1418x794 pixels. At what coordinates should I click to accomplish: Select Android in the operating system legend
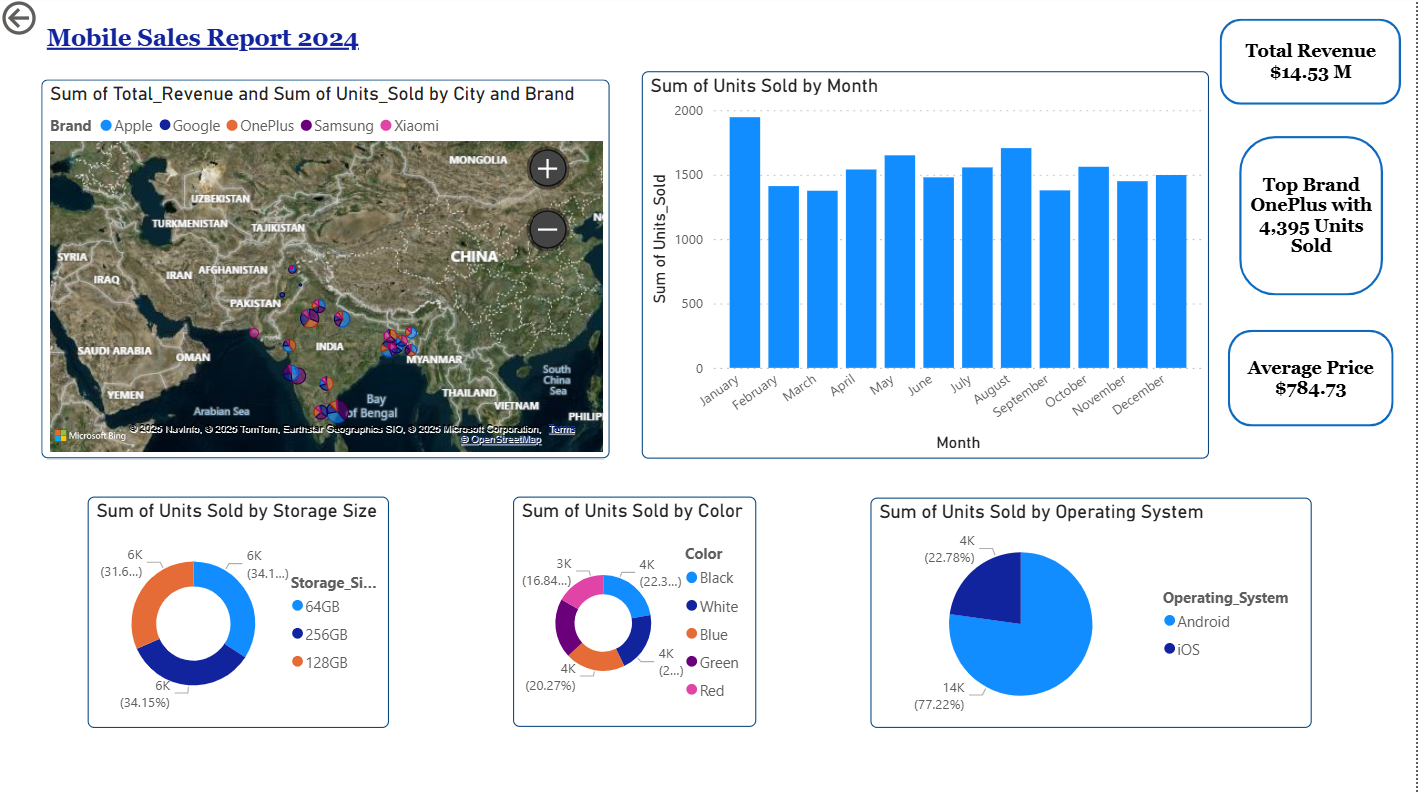1197,621
